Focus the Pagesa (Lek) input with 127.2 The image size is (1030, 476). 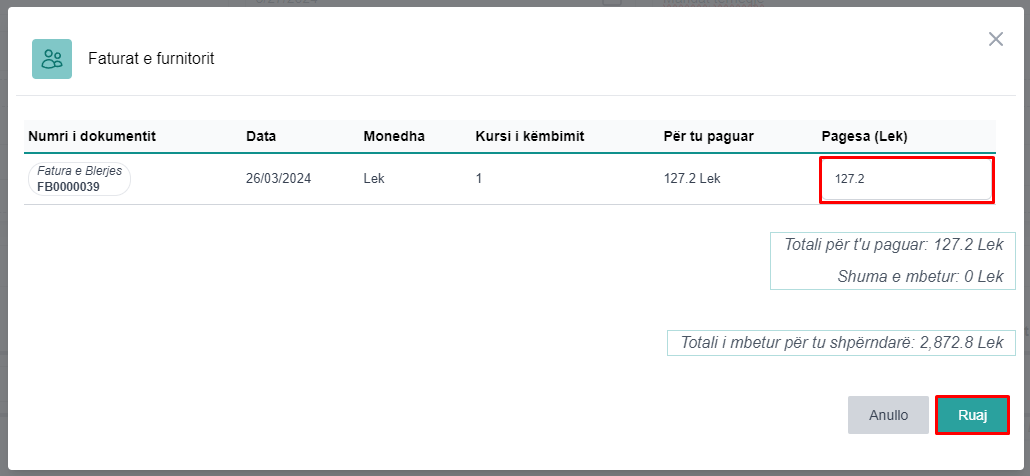coord(906,180)
